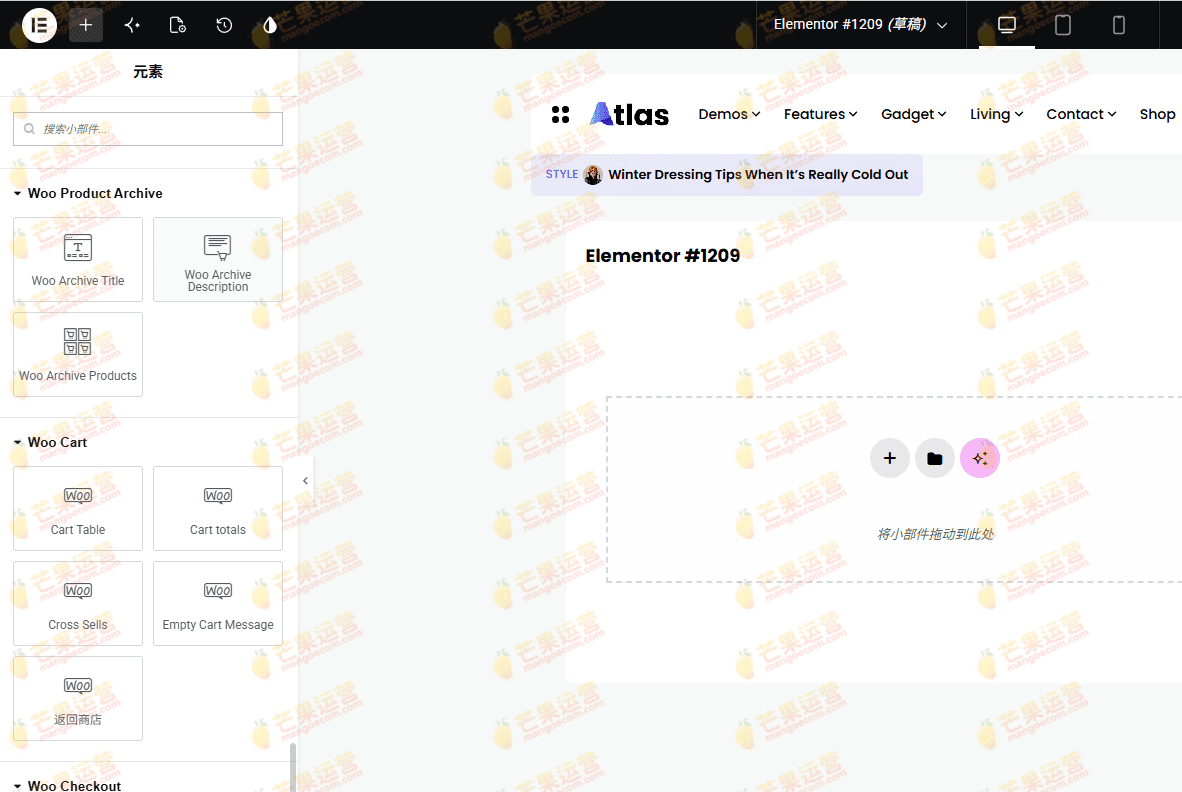
Task: Click the Atlas site logo
Action: [629, 115]
